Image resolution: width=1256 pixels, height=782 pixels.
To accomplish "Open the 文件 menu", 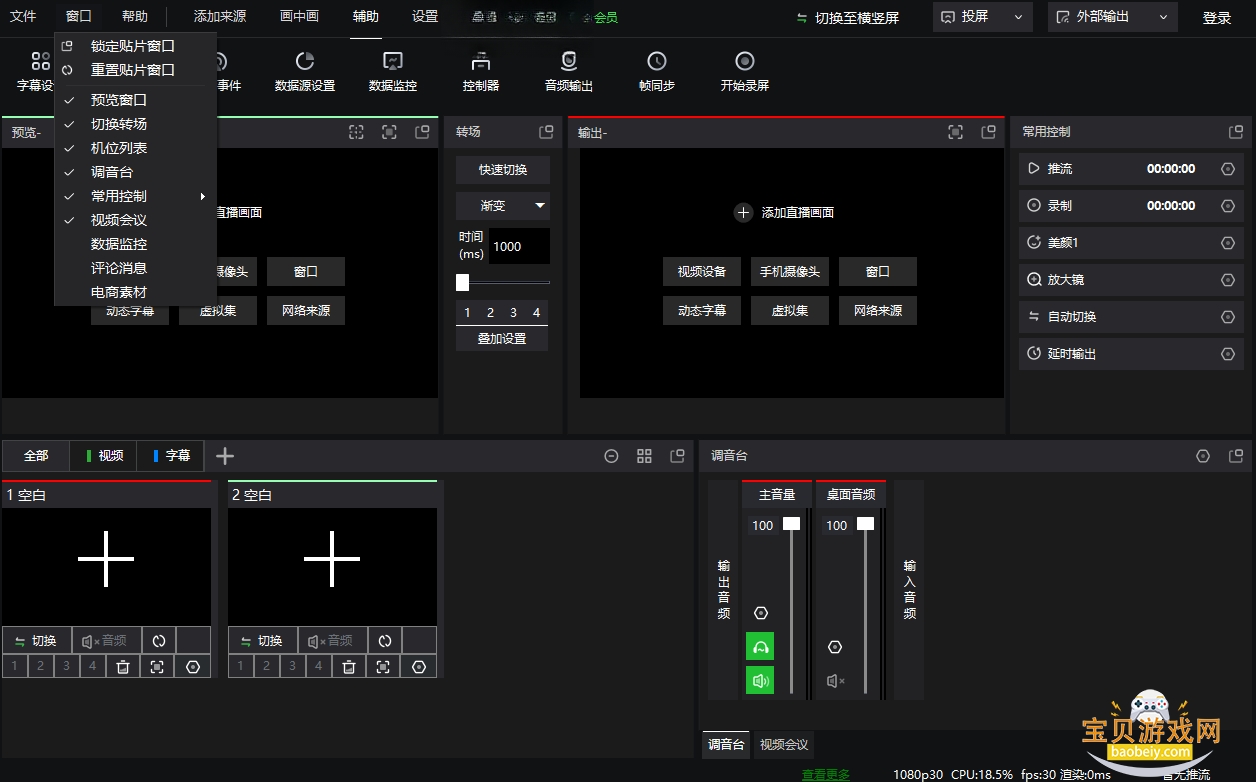I will point(23,16).
